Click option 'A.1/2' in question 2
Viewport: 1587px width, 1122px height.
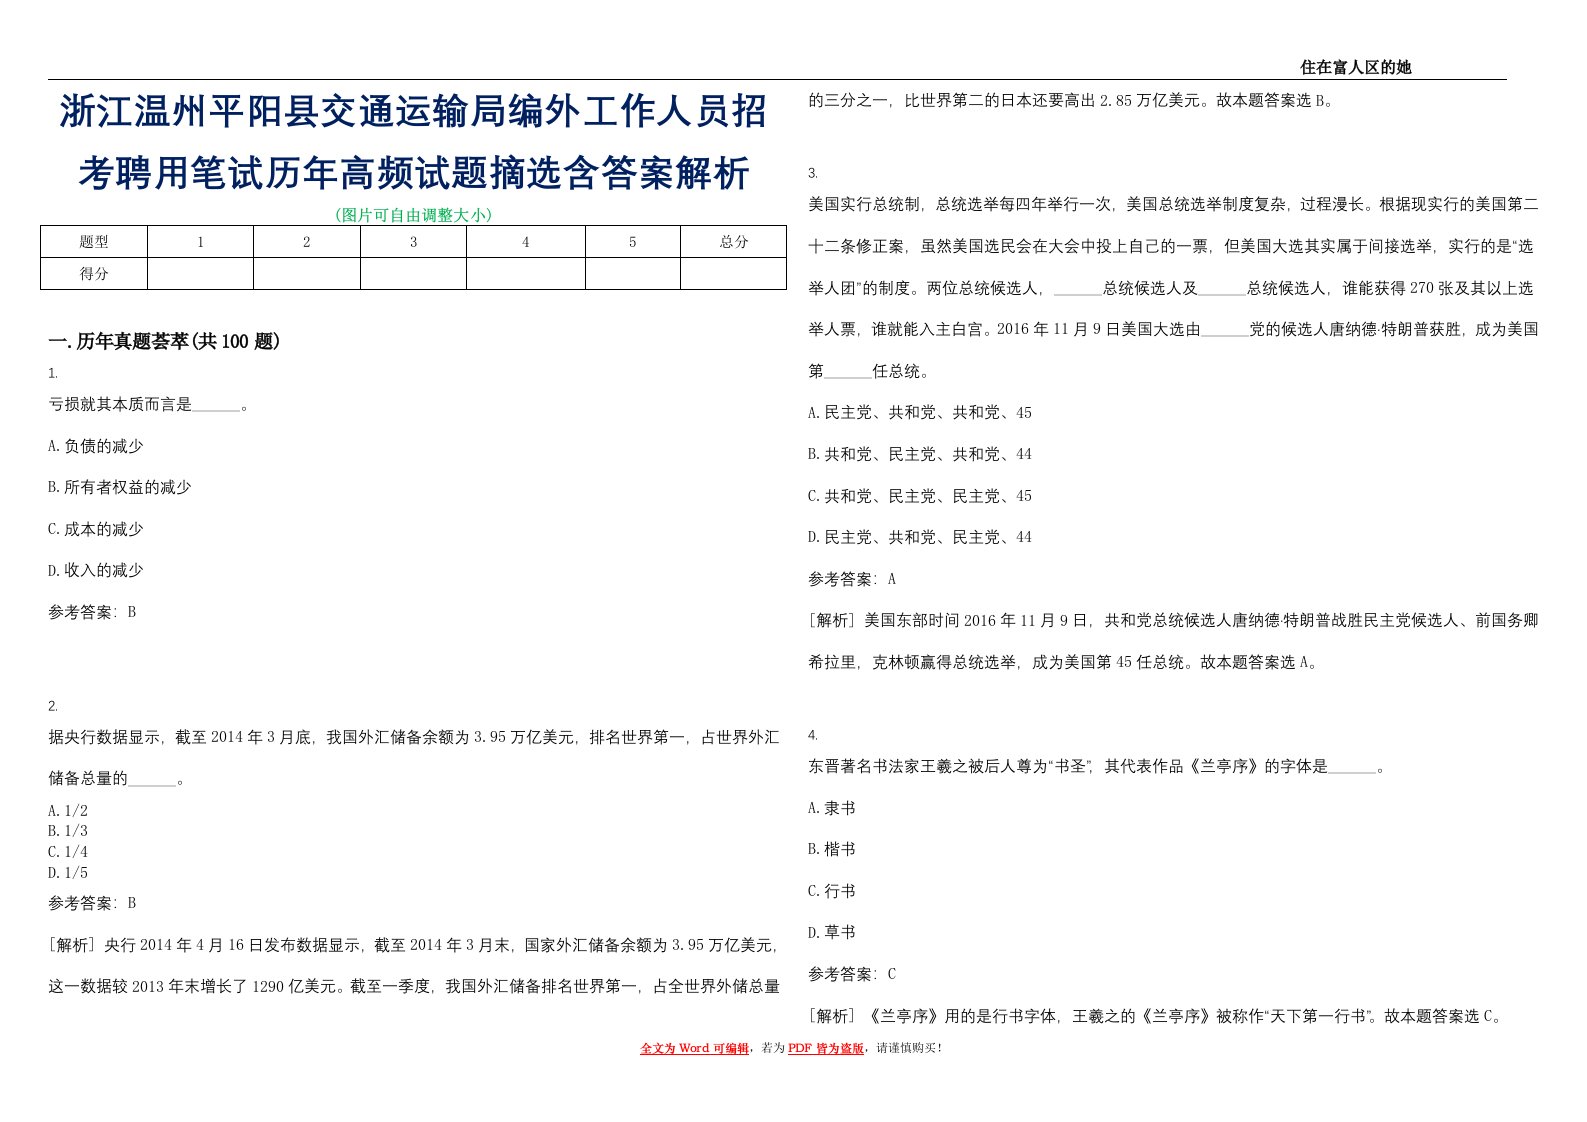(68, 811)
